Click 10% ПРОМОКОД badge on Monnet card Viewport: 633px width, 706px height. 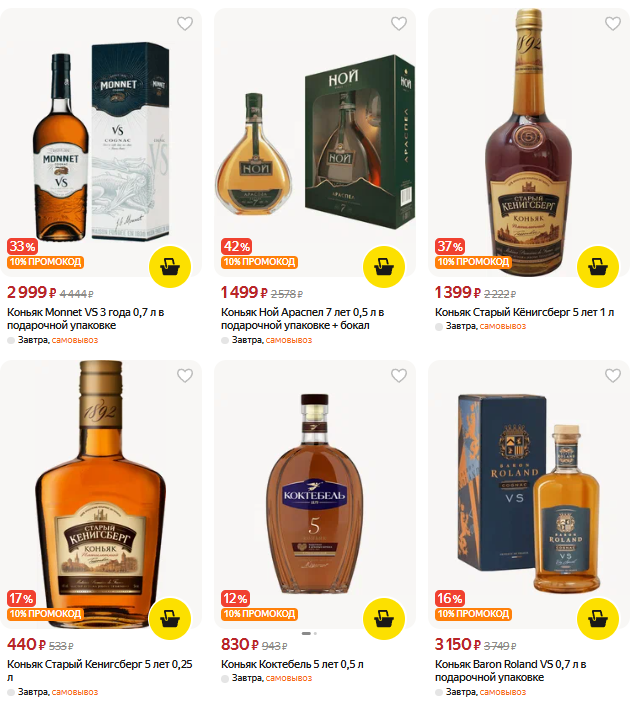(45, 262)
